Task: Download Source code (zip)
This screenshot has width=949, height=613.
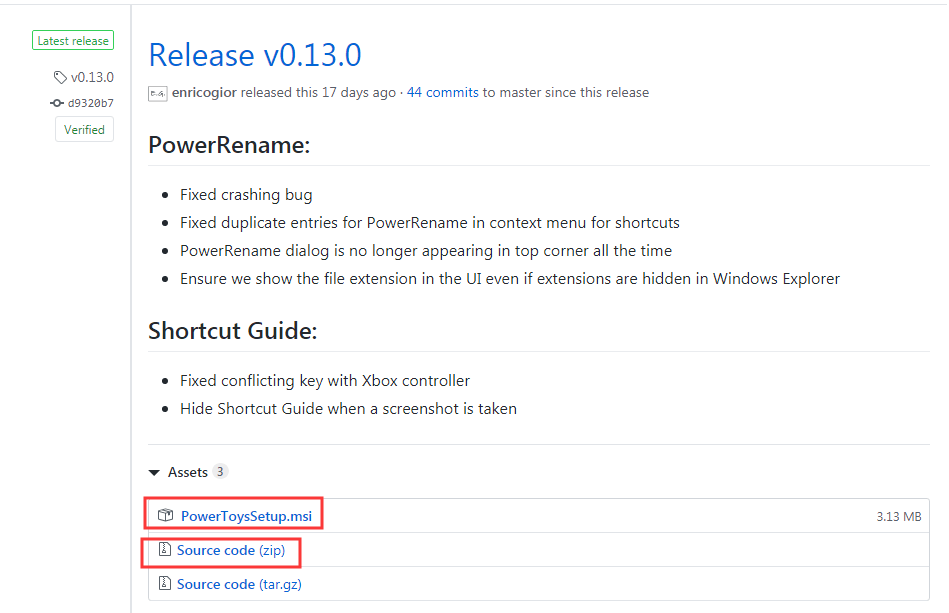Action: [231, 550]
